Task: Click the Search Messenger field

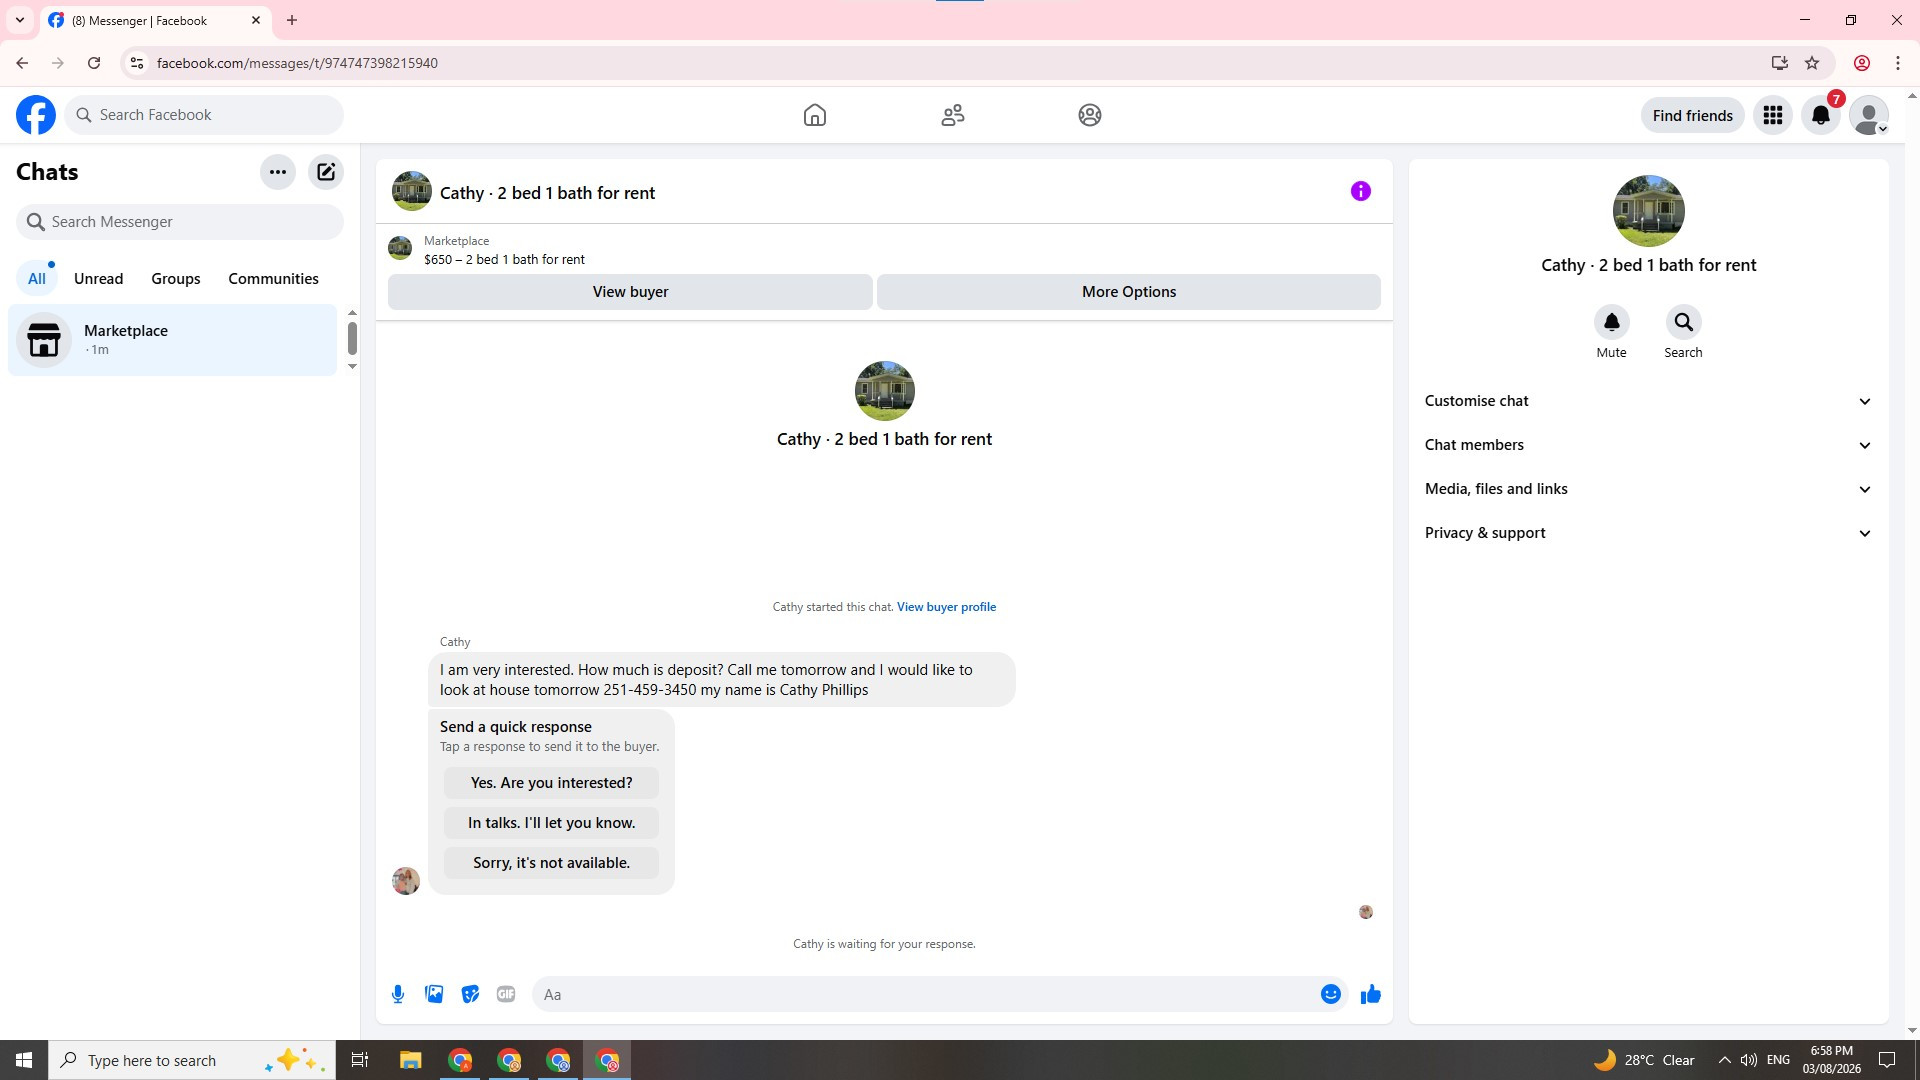Action: pos(180,222)
